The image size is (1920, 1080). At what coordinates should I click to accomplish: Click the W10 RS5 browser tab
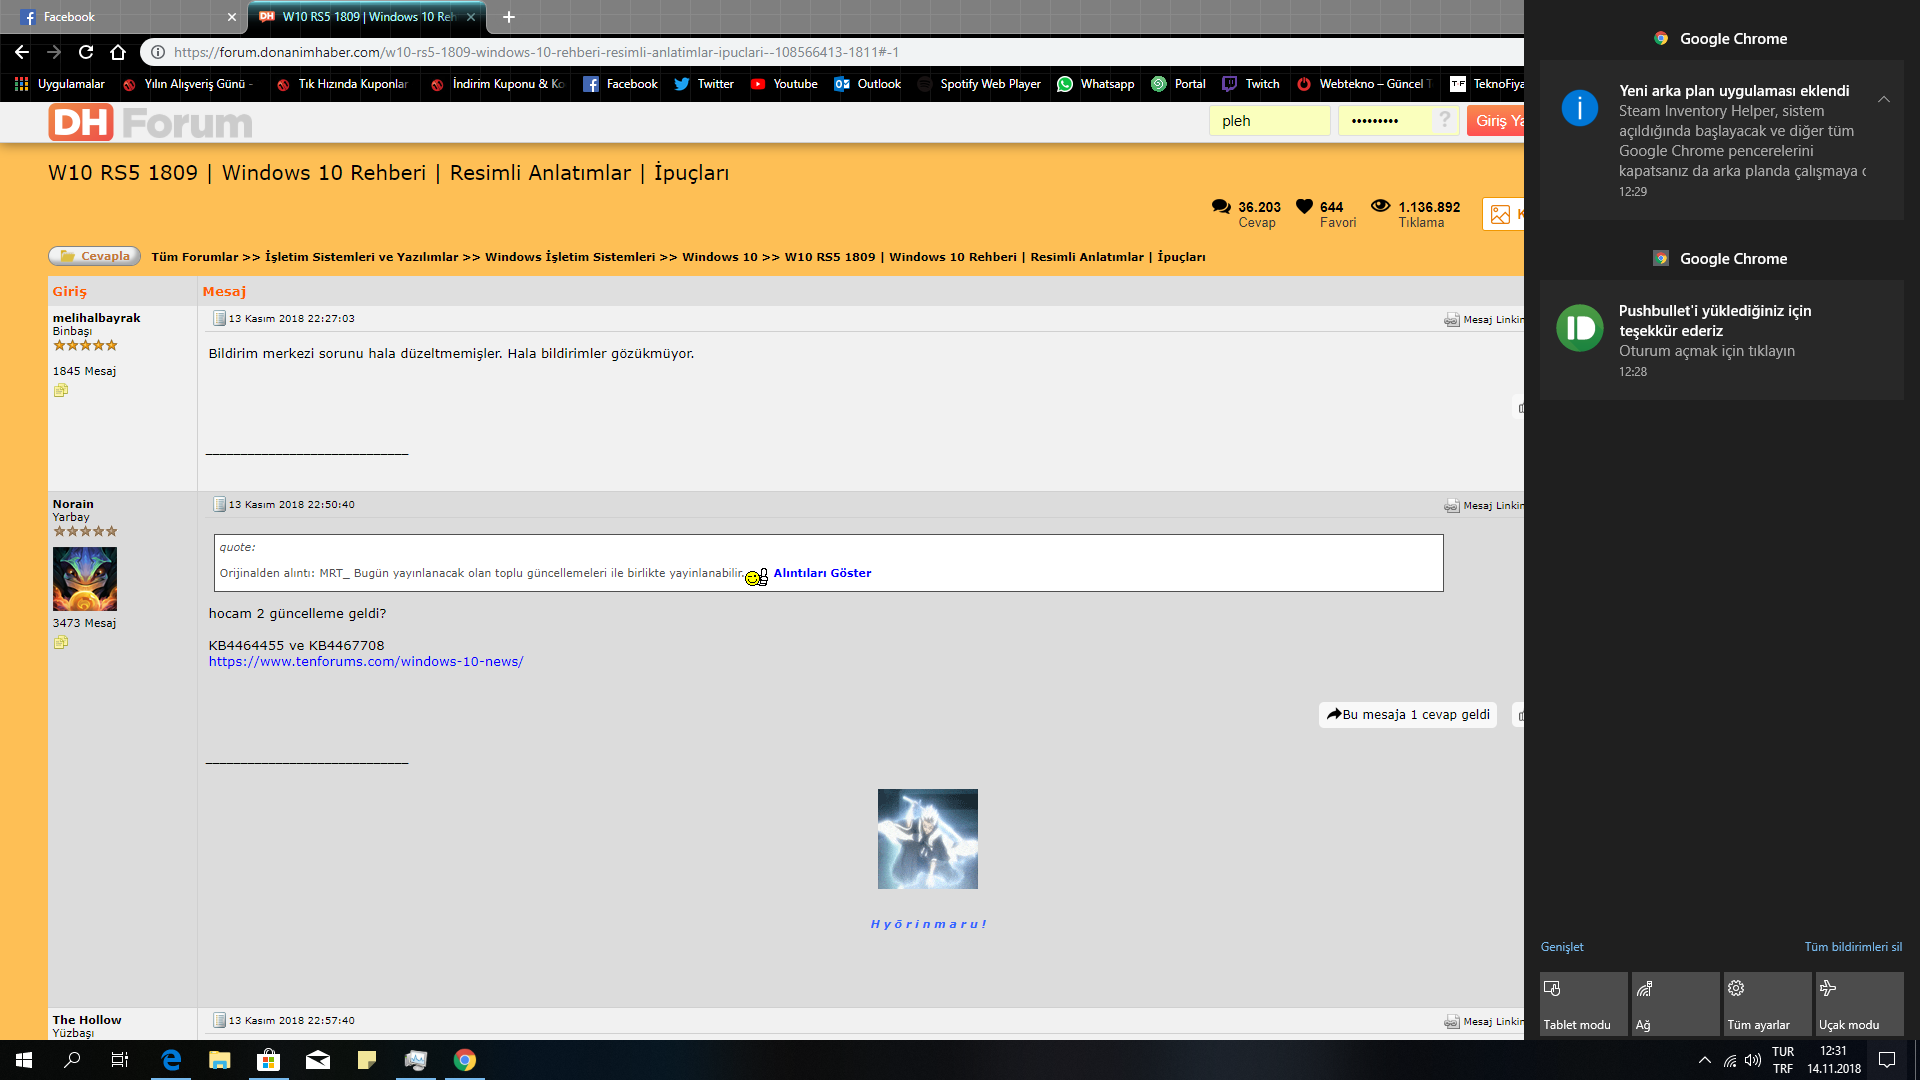point(367,16)
